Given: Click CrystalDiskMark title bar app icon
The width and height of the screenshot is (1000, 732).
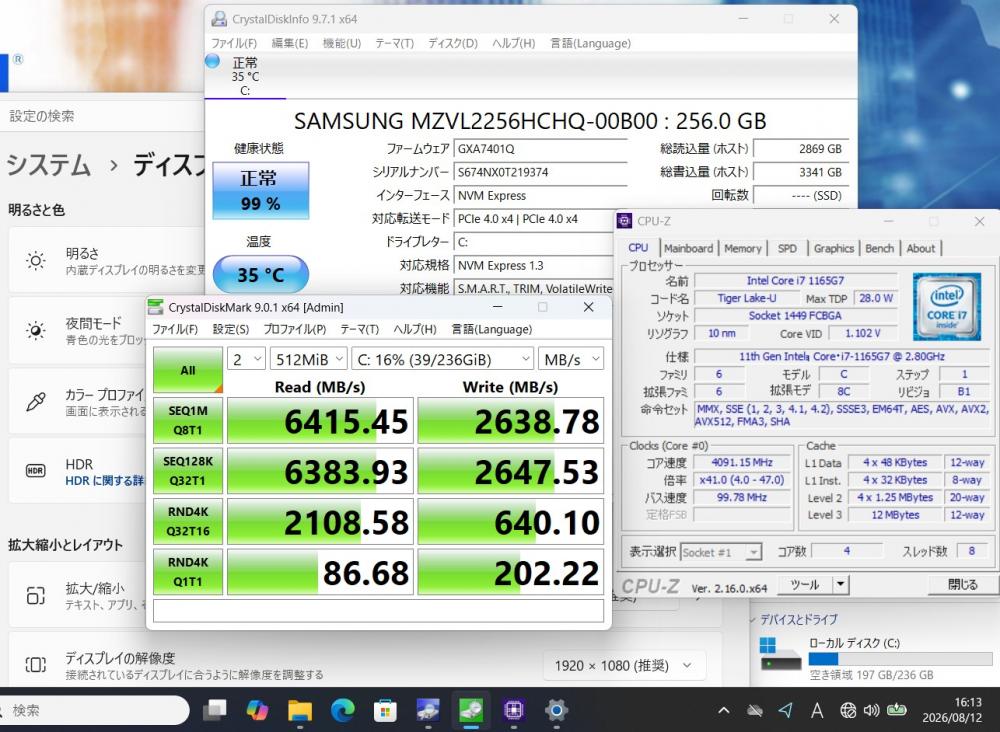Looking at the screenshot, I should pos(156,307).
